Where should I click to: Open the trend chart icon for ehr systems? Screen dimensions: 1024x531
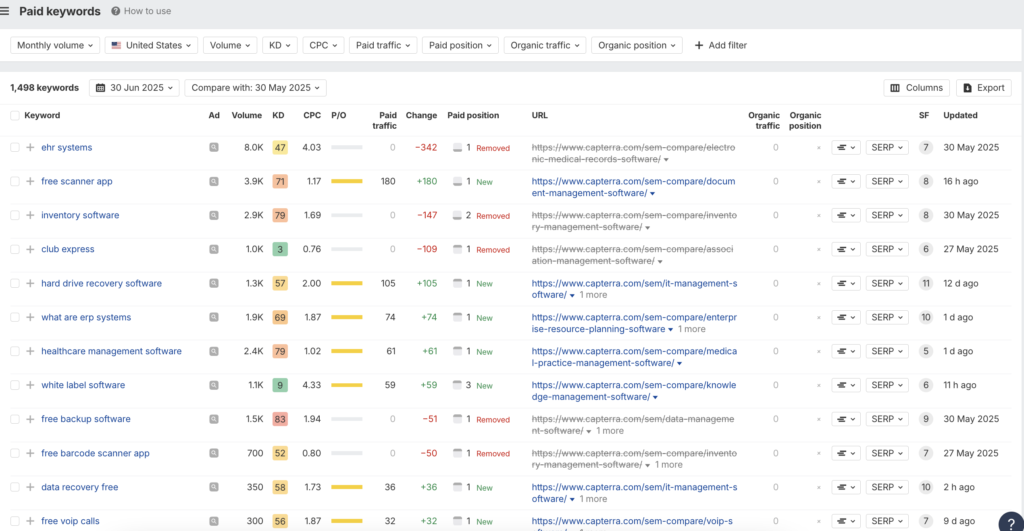coord(846,148)
